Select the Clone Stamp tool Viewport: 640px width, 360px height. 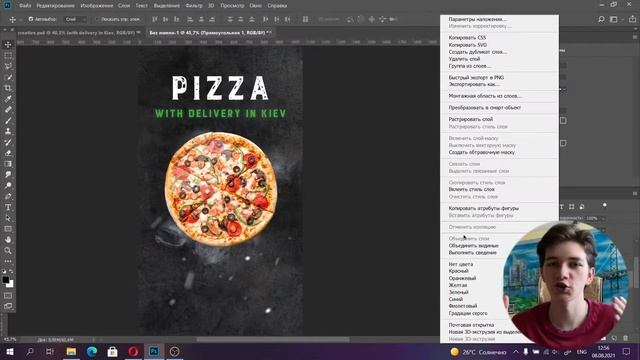(8, 131)
